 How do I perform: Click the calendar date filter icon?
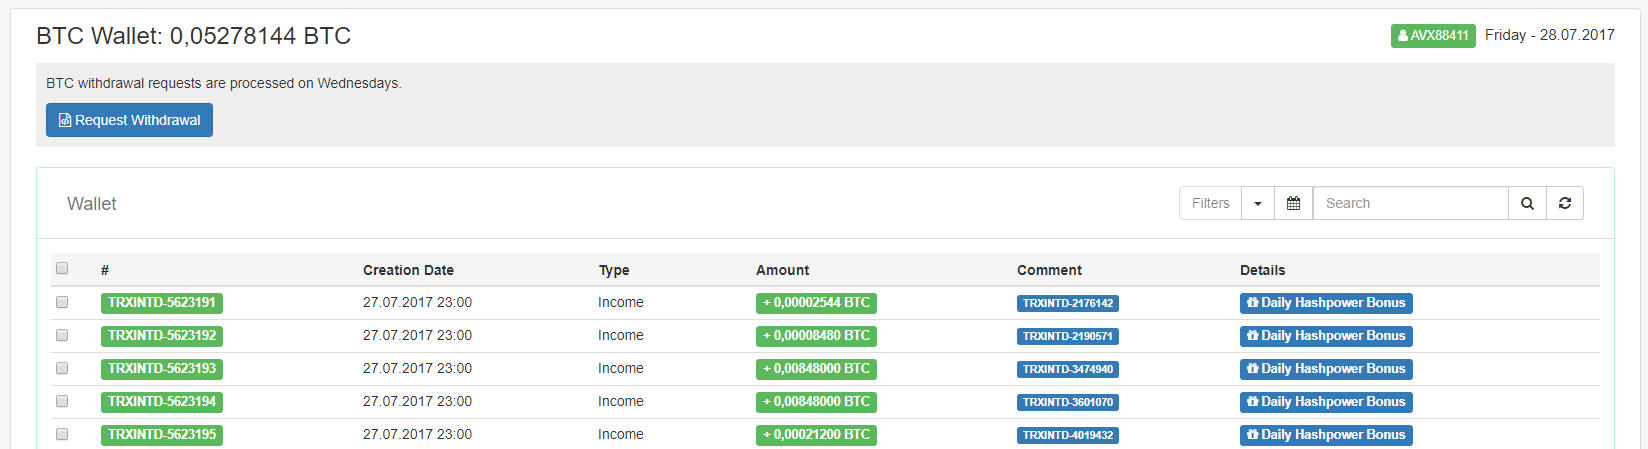tap(1293, 203)
